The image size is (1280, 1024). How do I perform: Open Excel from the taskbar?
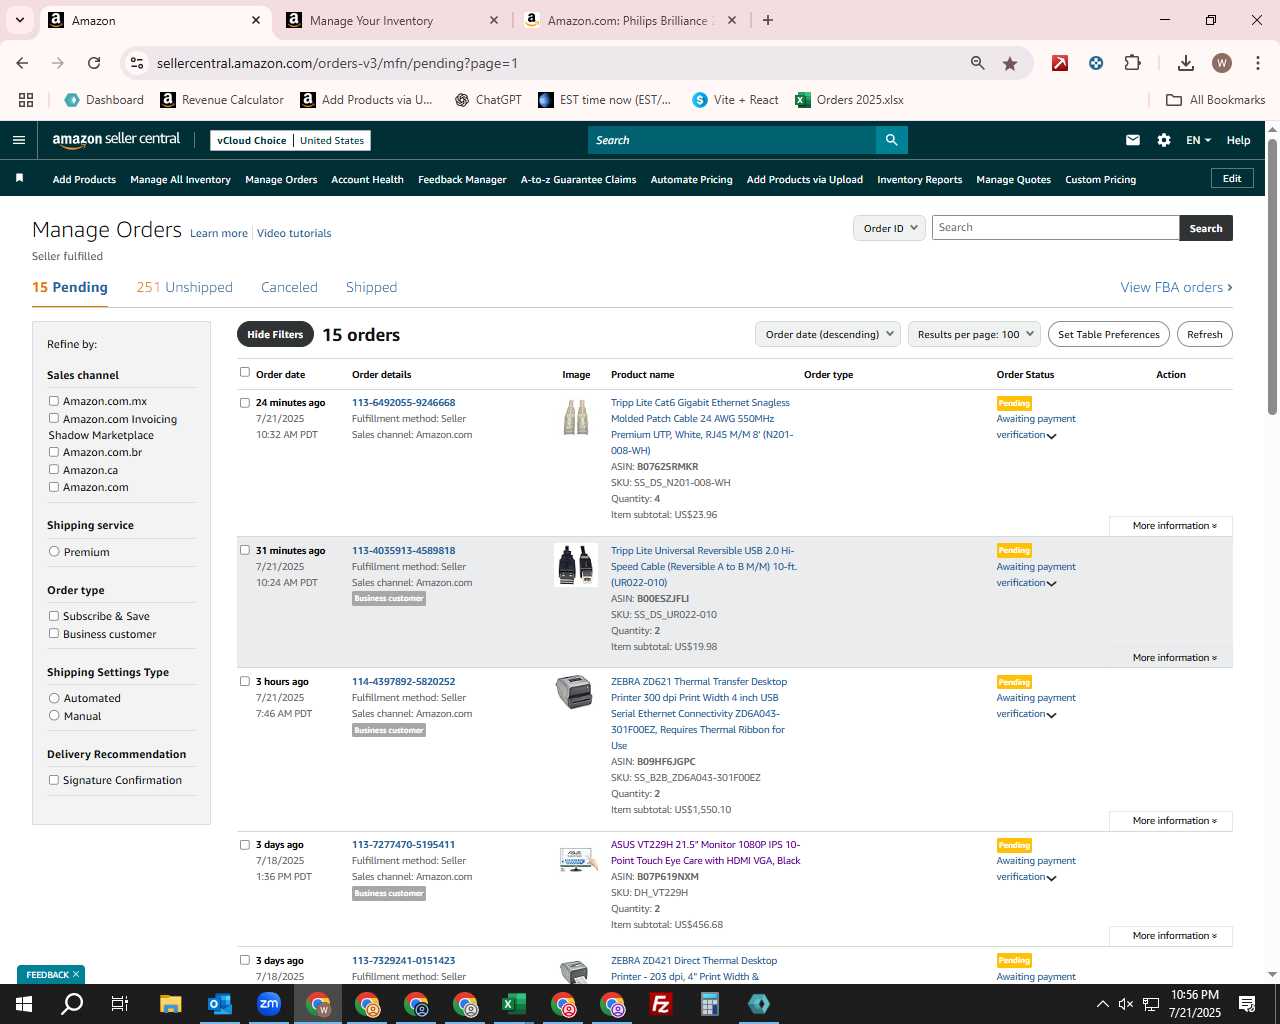(x=513, y=1004)
